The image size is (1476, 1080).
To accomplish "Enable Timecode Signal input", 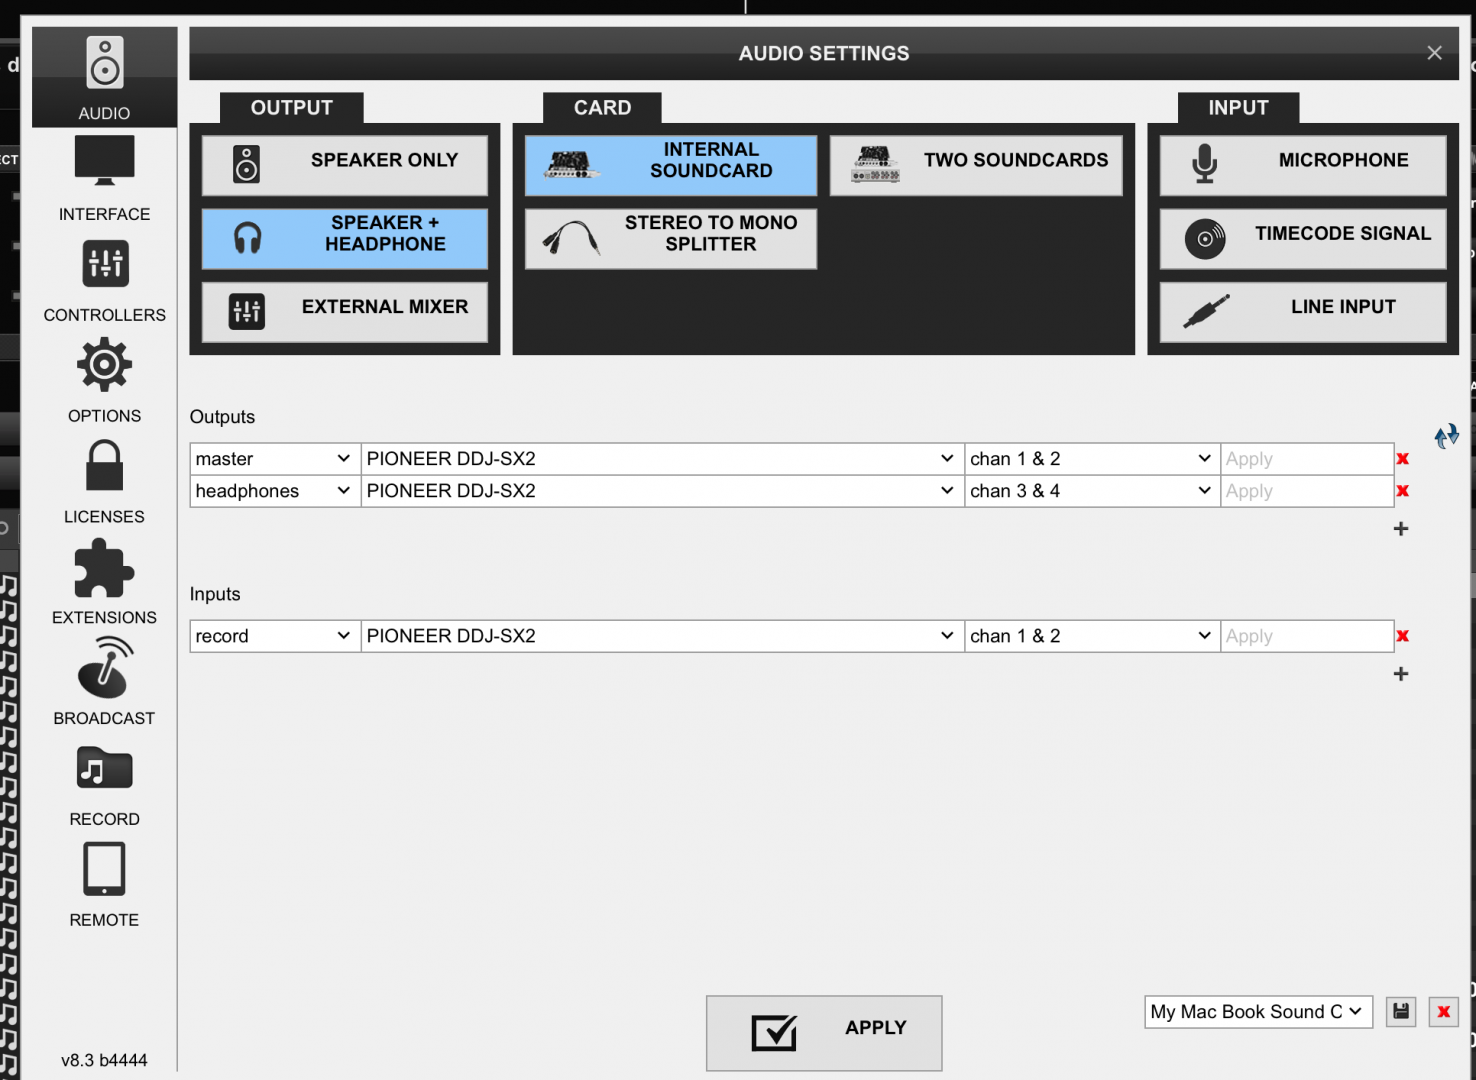I will click(x=1303, y=238).
